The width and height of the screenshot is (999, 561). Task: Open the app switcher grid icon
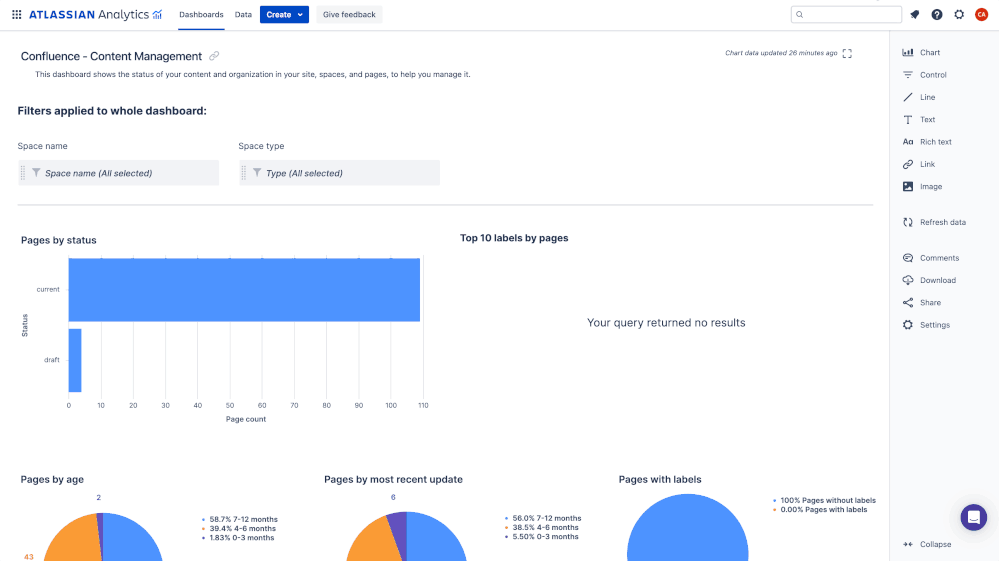[x=17, y=15]
